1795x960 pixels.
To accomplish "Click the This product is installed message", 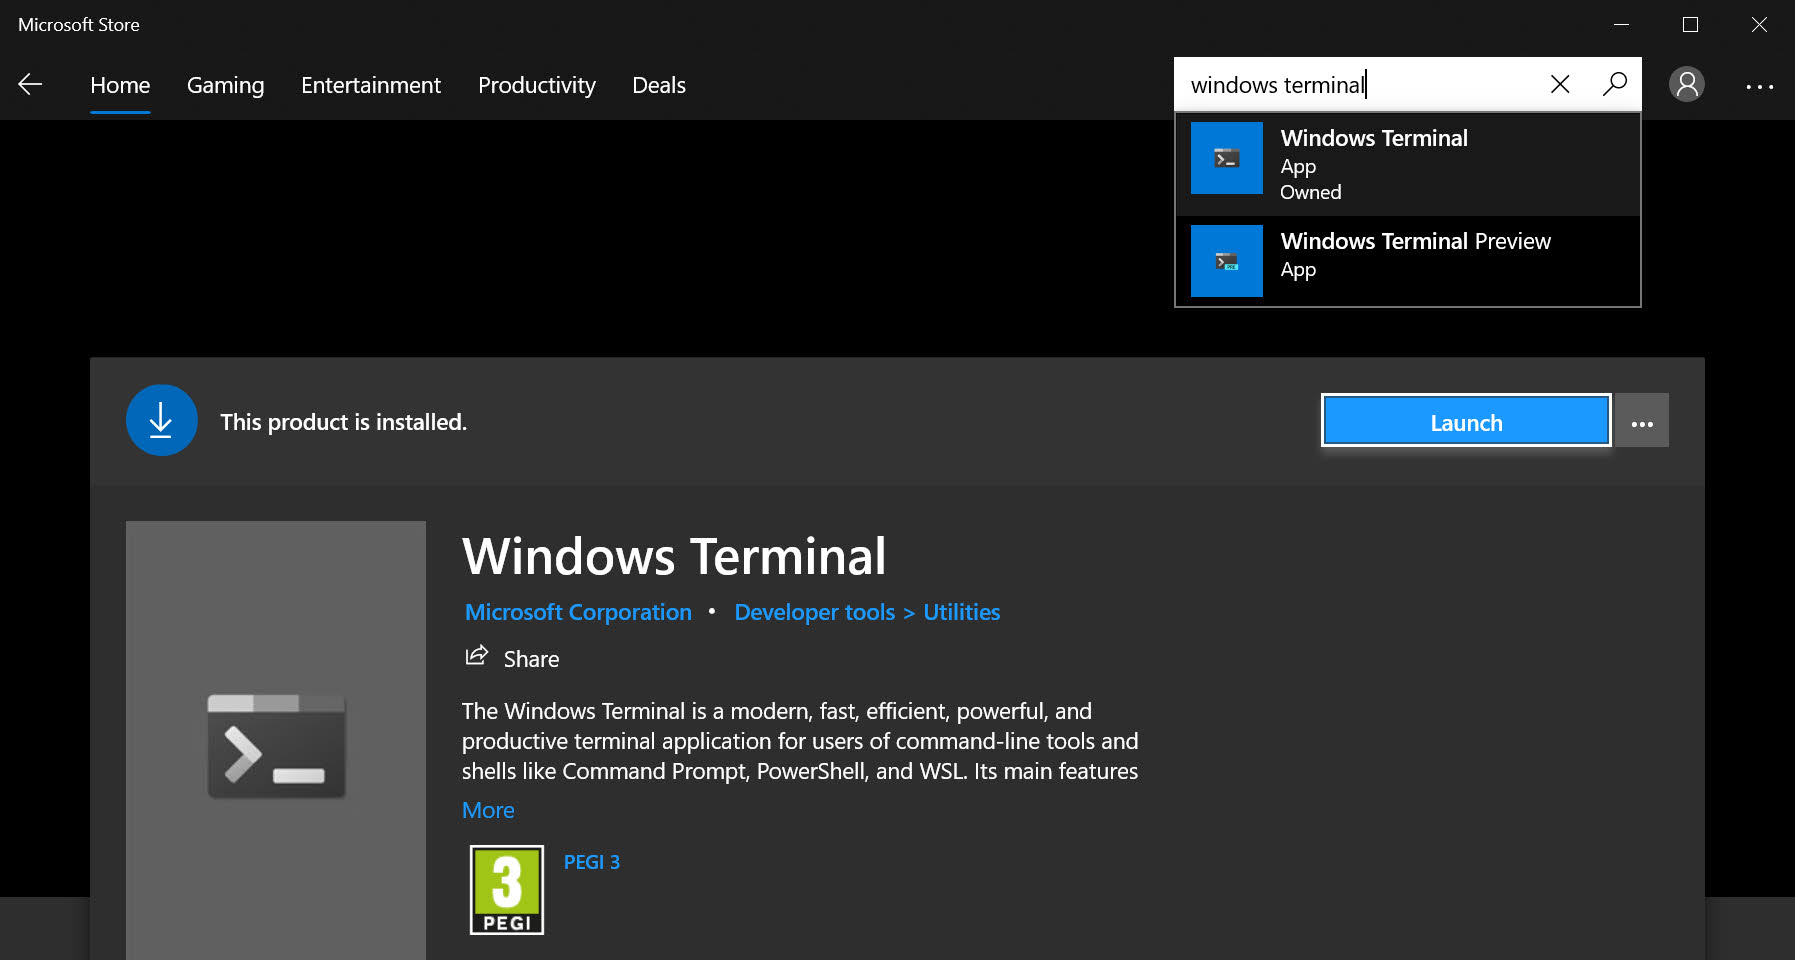I will 344,422.
